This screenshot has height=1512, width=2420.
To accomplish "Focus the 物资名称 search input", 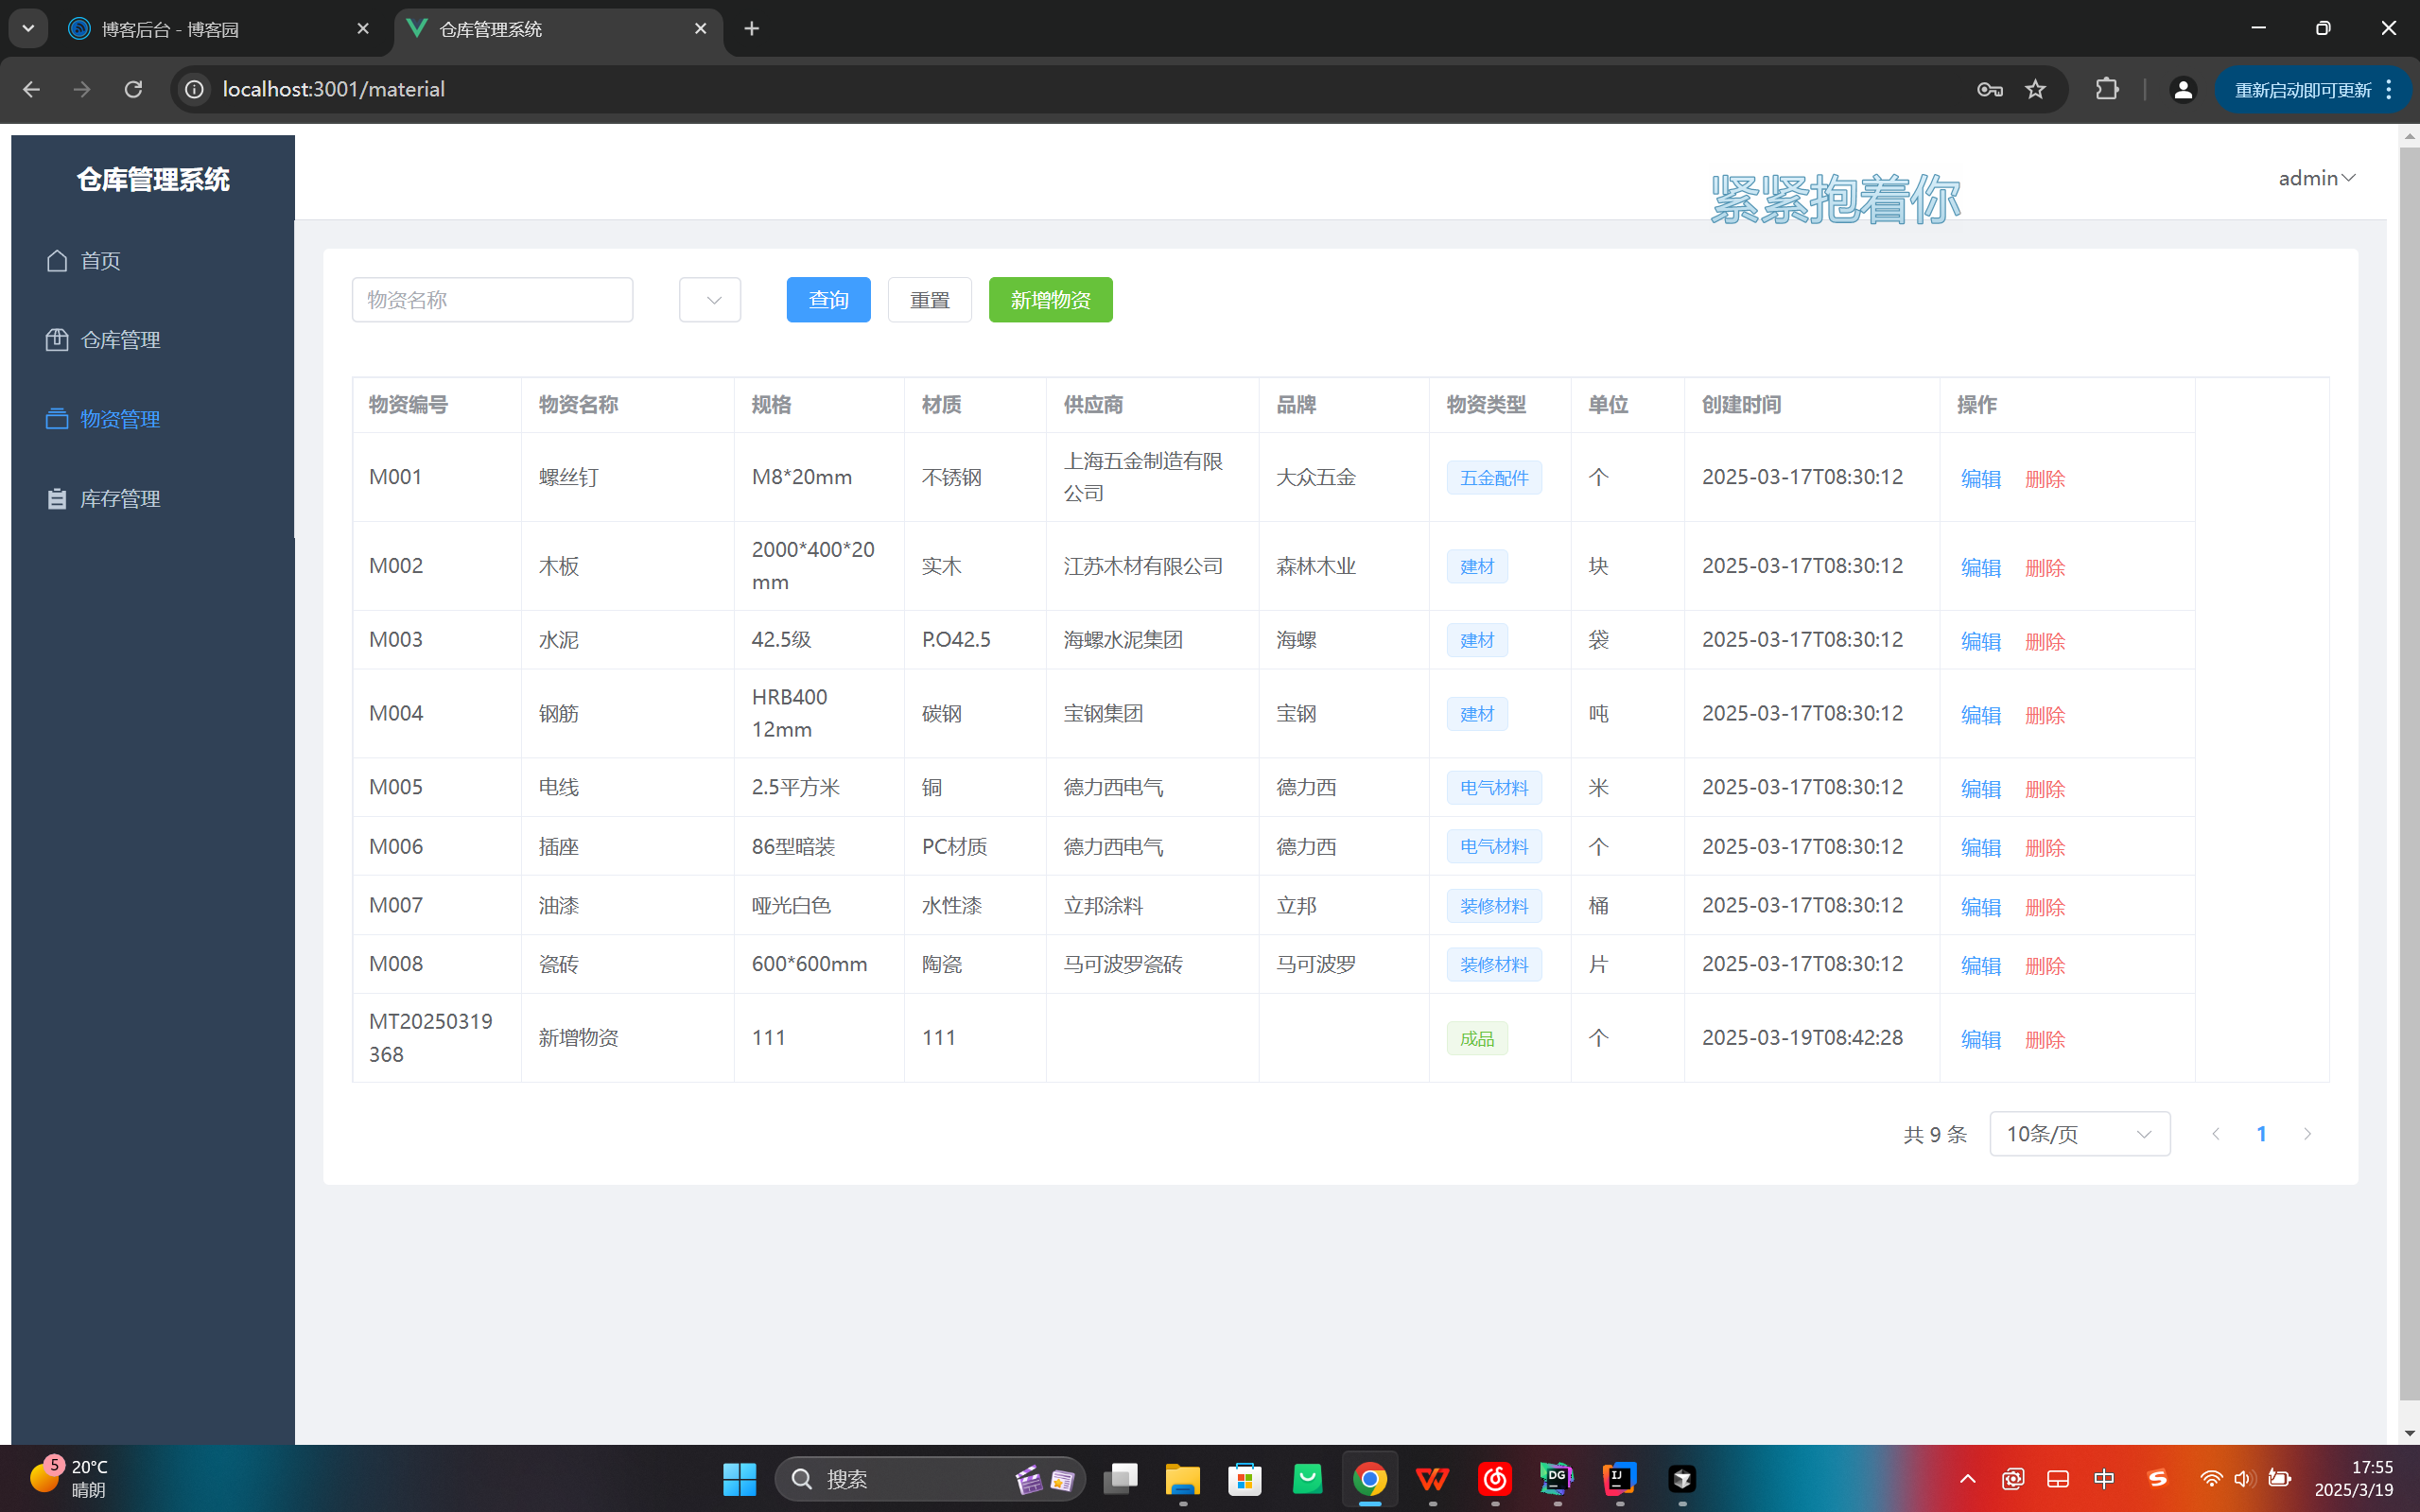I will 492,300.
